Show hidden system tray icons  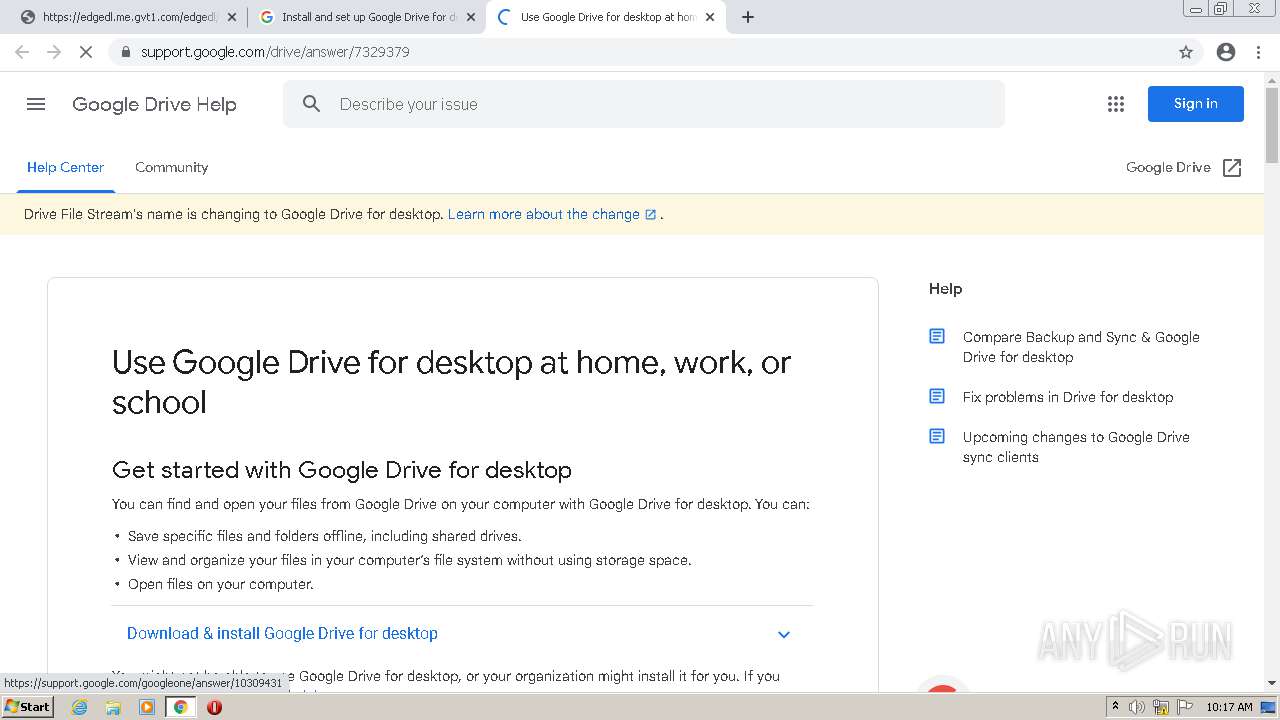[1115, 707]
